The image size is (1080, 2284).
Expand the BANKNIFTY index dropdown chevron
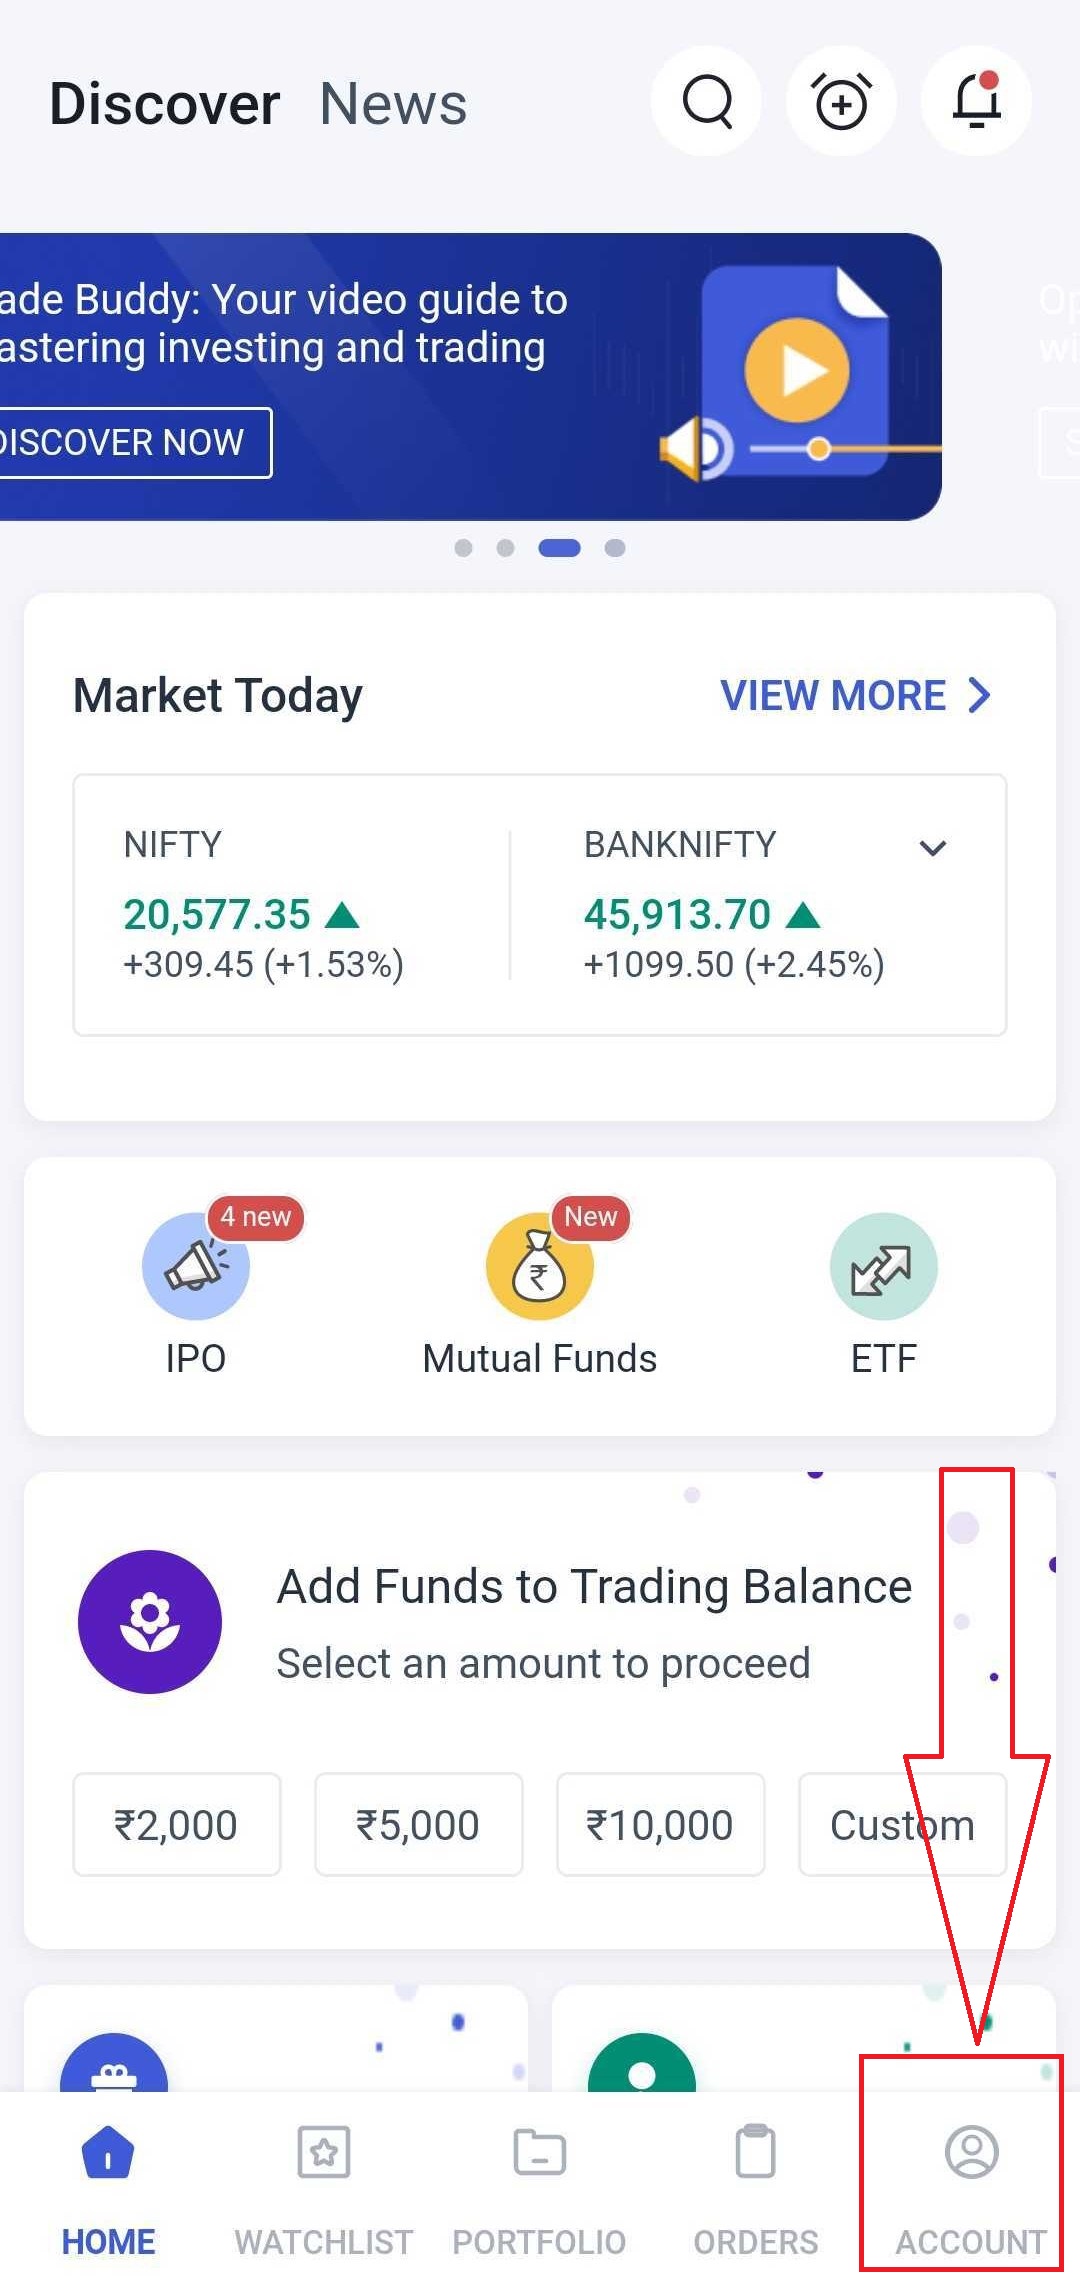932,848
